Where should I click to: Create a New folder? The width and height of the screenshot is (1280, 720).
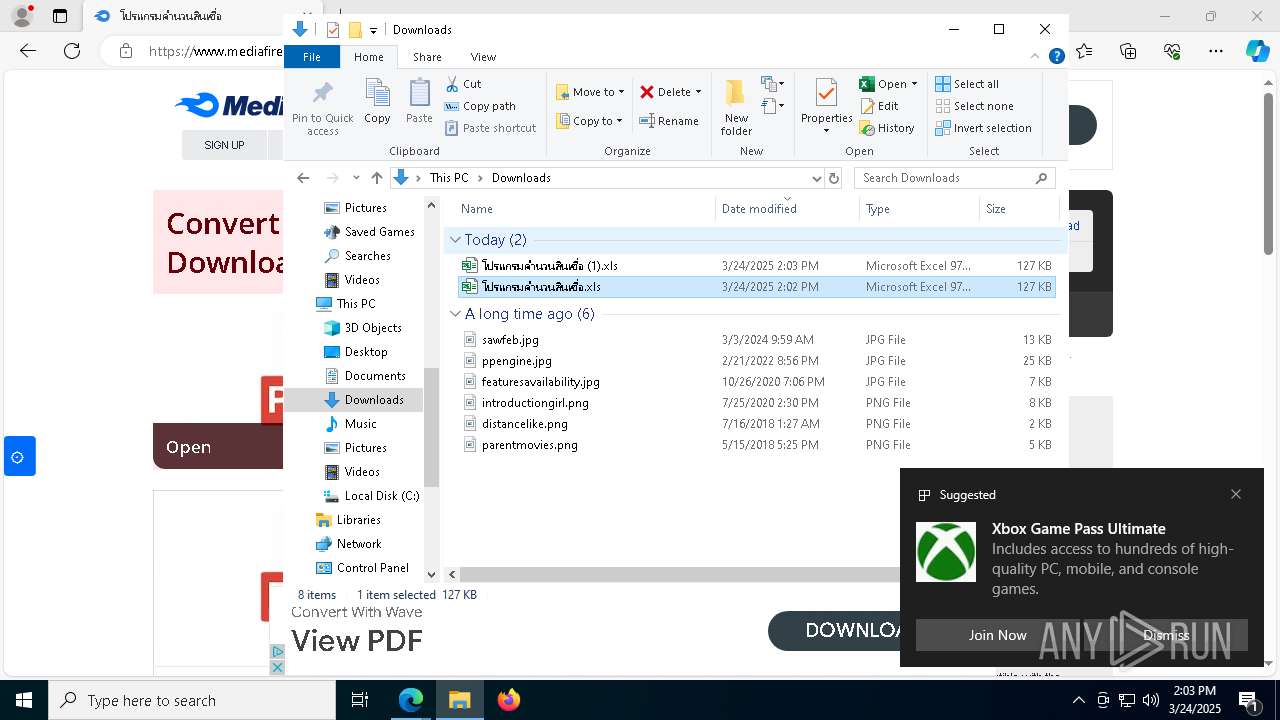(x=736, y=107)
